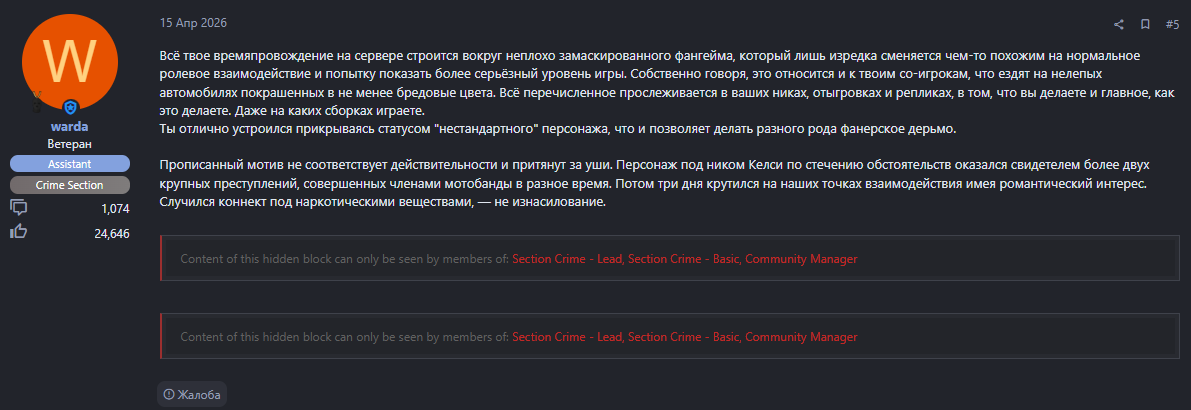Bookmark this post with the bookmark icon
Viewport: 1191px width, 410px height.
pos(1145,23)
